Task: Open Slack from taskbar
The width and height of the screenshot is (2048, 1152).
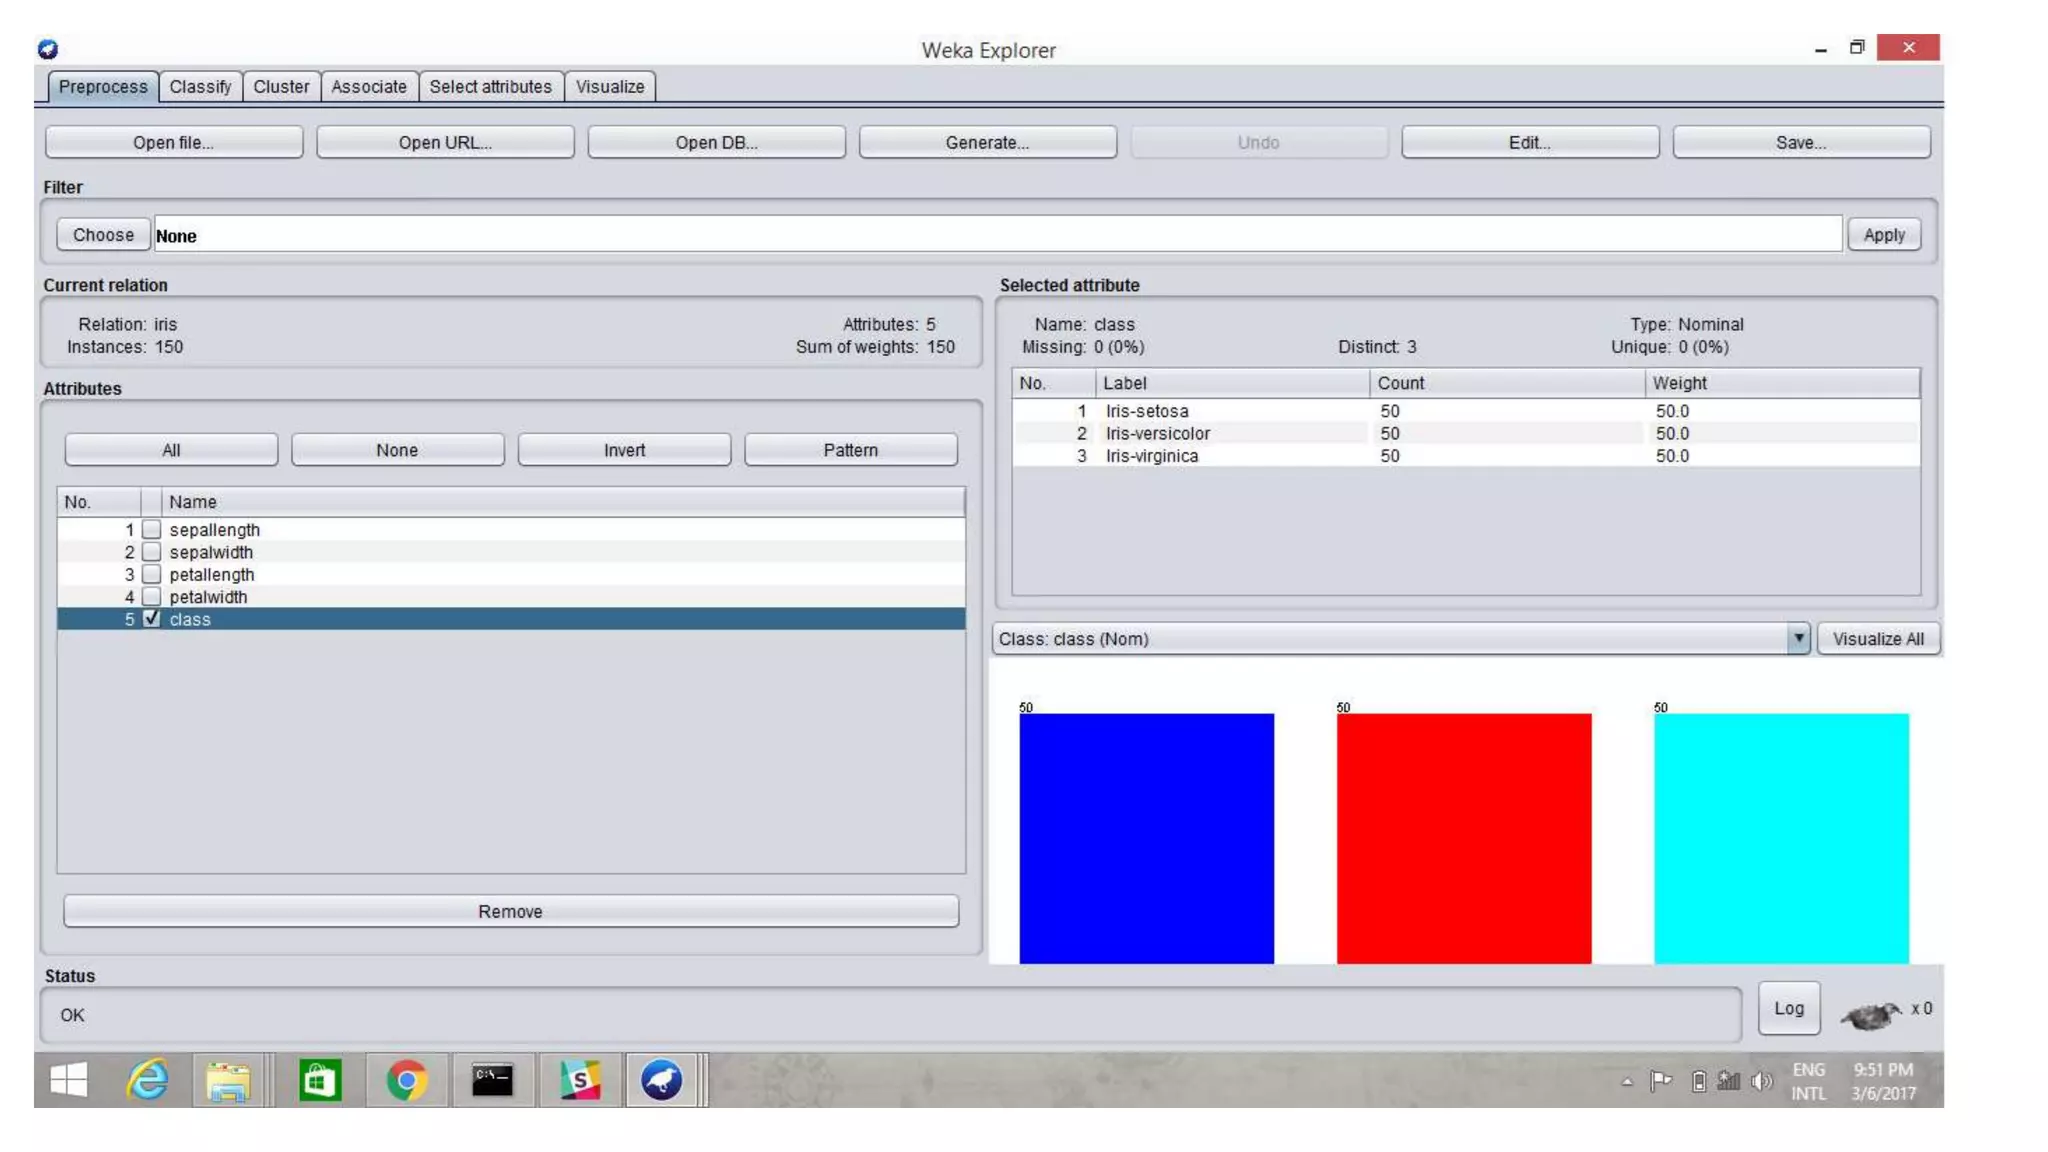Action: [x=580, y=1081]
